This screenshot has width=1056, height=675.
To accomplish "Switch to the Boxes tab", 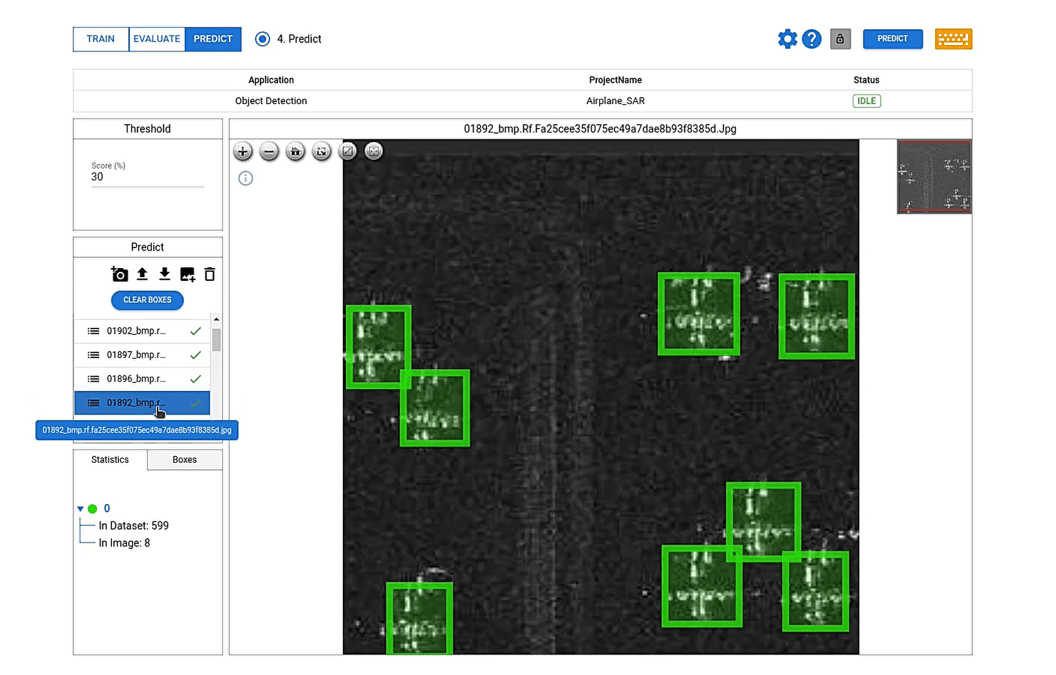I will point(184,459).
